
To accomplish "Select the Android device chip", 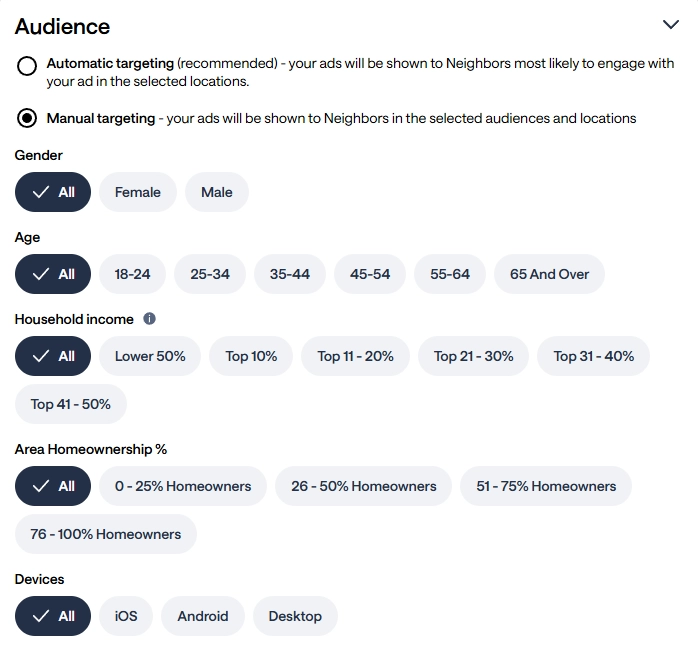I will (x=203, y=616).
